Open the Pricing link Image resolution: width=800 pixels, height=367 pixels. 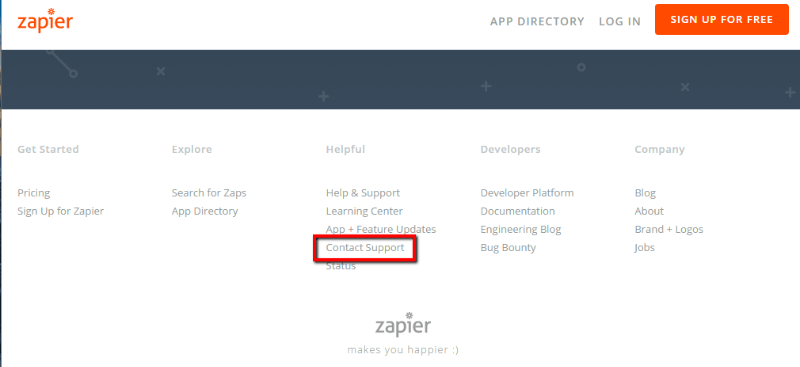click(34, 193)
